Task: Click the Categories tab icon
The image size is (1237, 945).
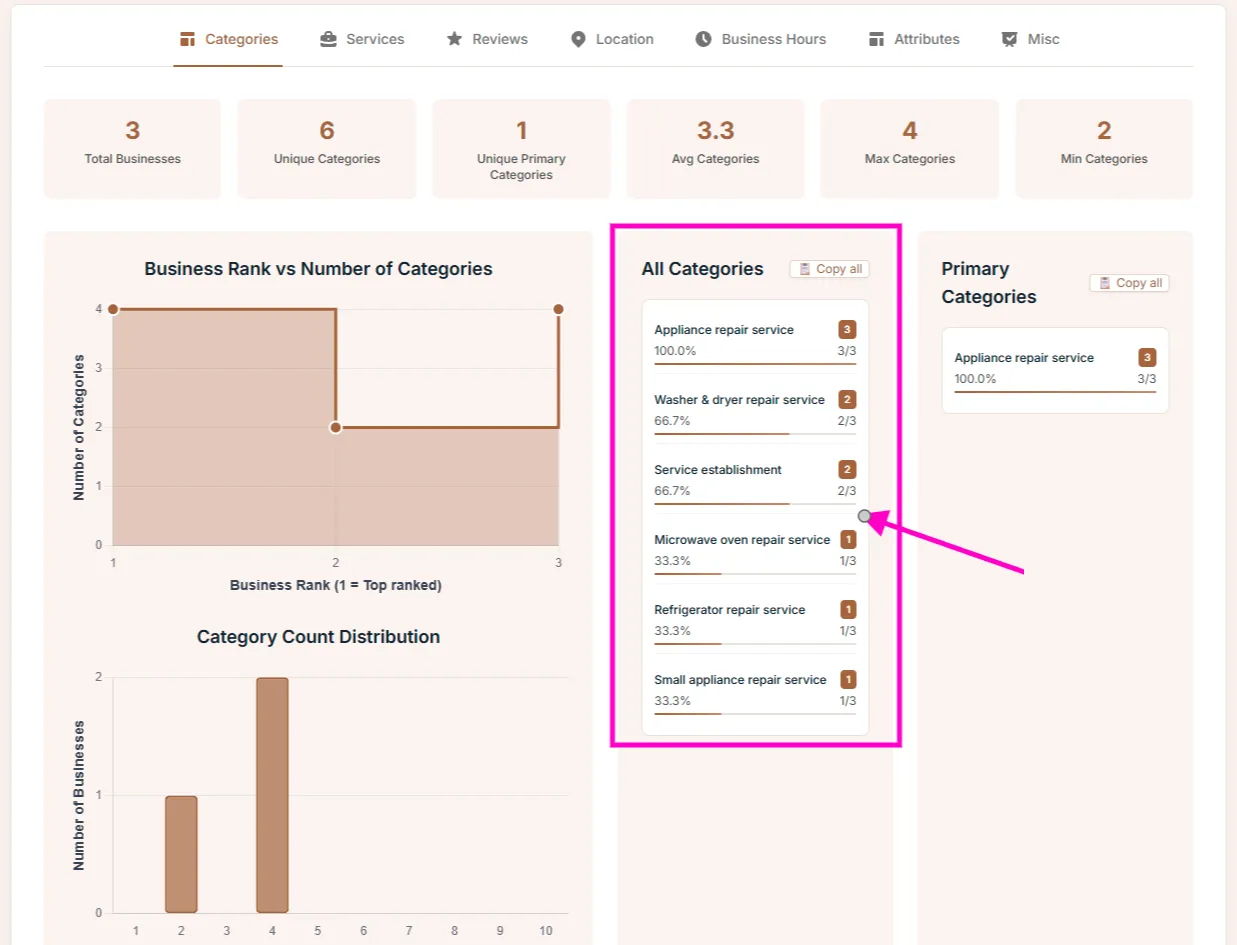Action: pos(187,39)
